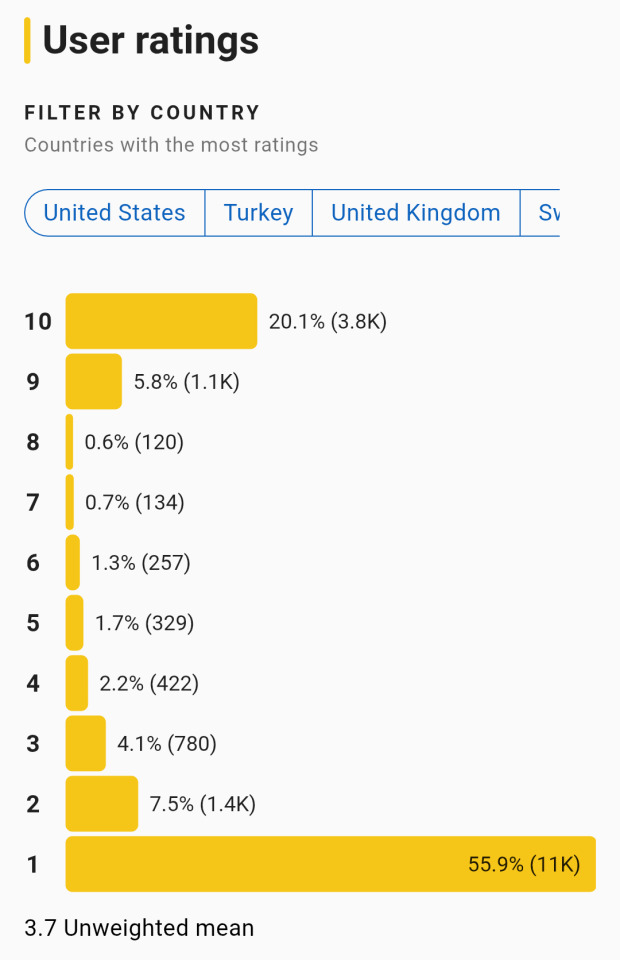
Task: Open the 4-star rating bar
Action: pyautogui.click(x=77, y=683)
